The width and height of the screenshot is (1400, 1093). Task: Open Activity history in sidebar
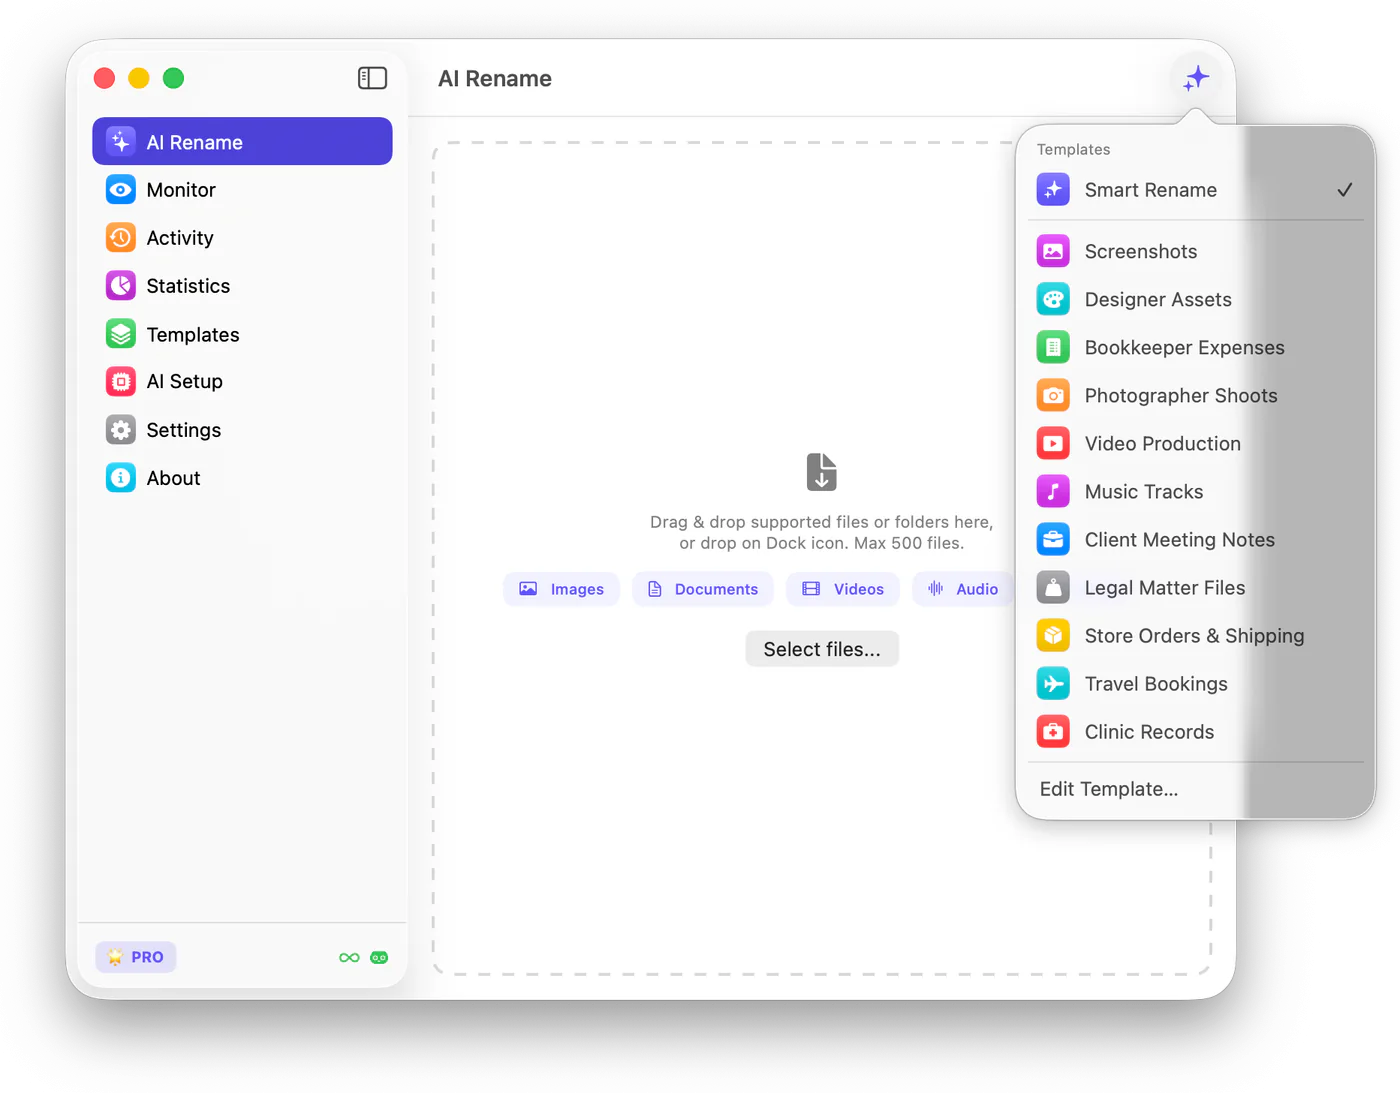coord(242,238)
